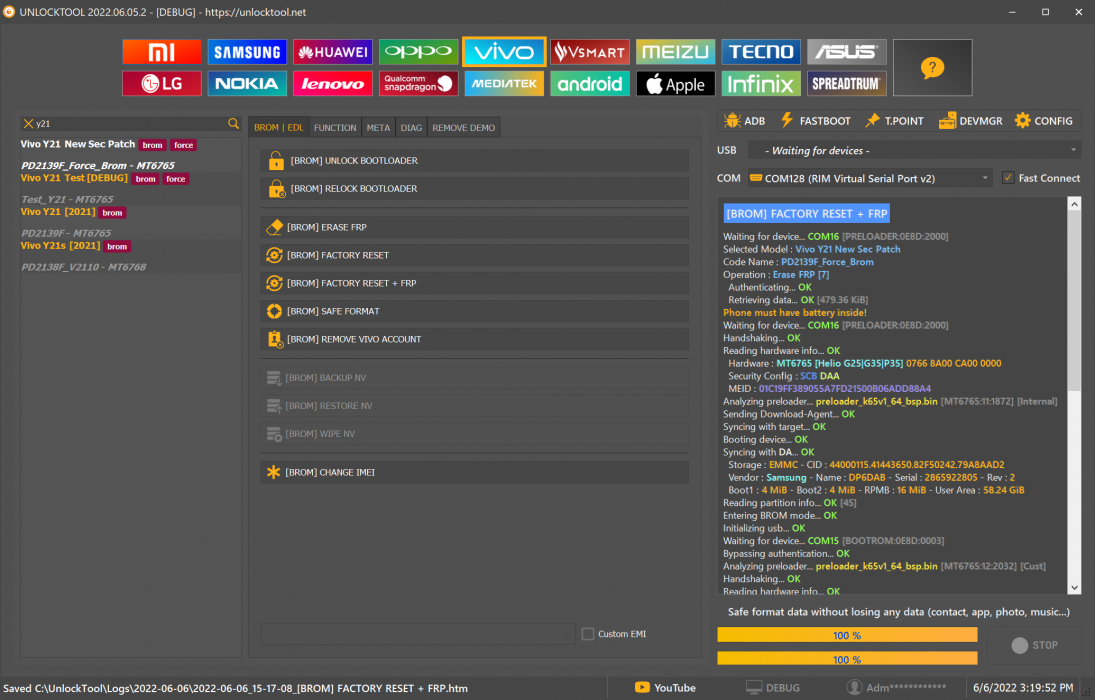Select the Oppo brand icon

pos(418,52)
